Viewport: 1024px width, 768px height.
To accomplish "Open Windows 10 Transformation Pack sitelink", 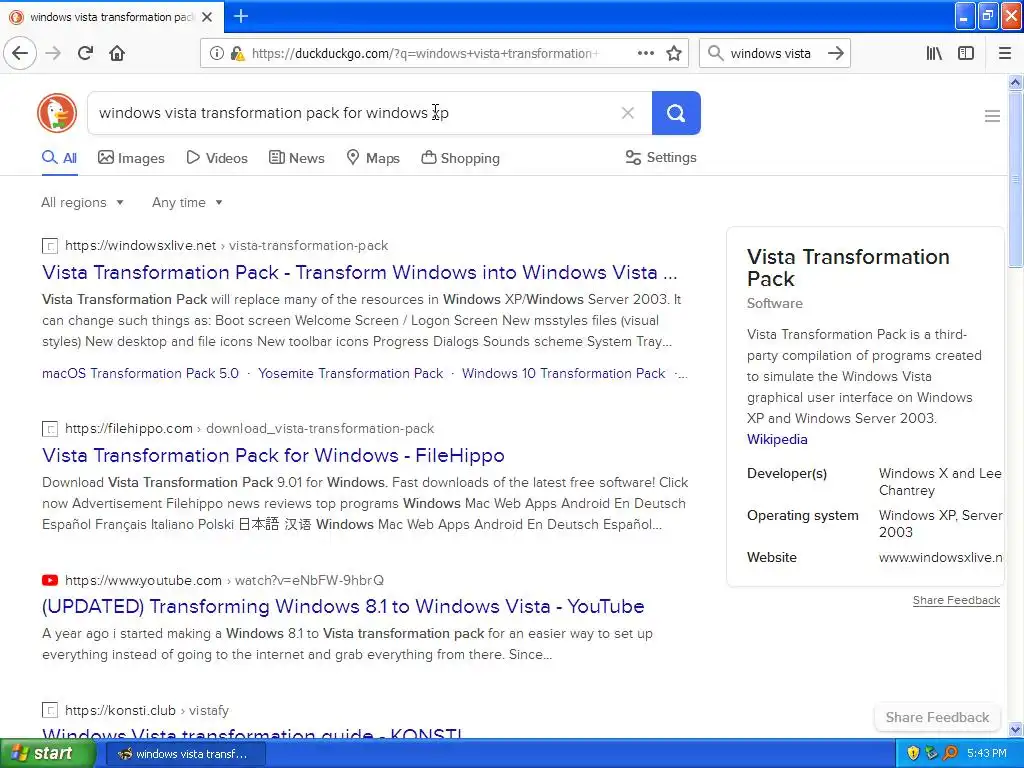I will point(564,374).
